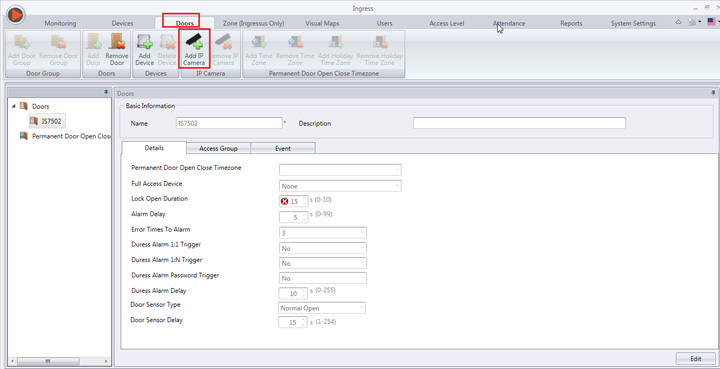This screenshot has width=720, height=369.
Task: Open Duress Alarm 1:1 Trigger dropdown
Action: point(323,248)
